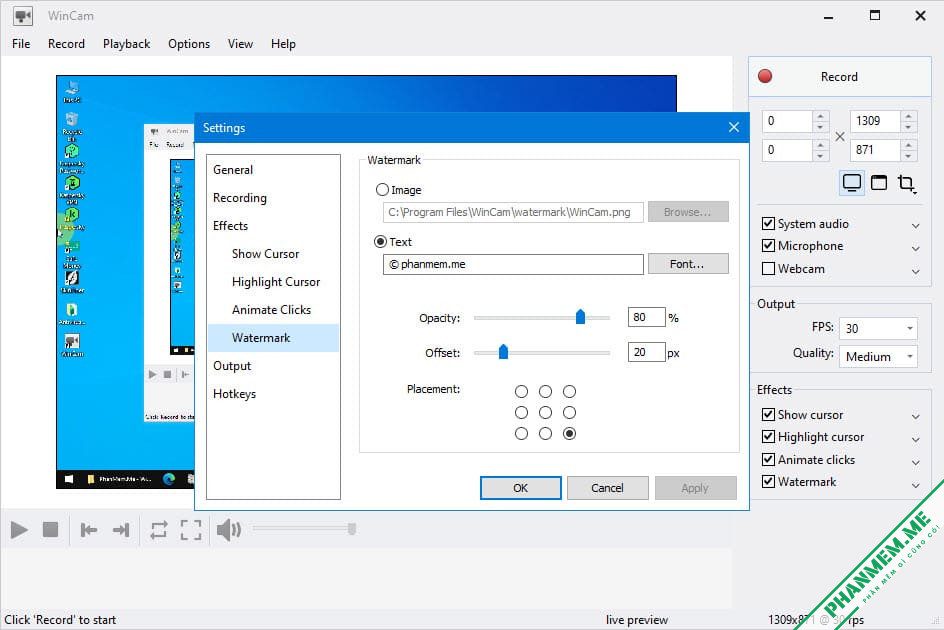The height and width of the screenshot is (630, 944).
Task: Click the Stop playback icon
Action: click(x=51, y=530)
